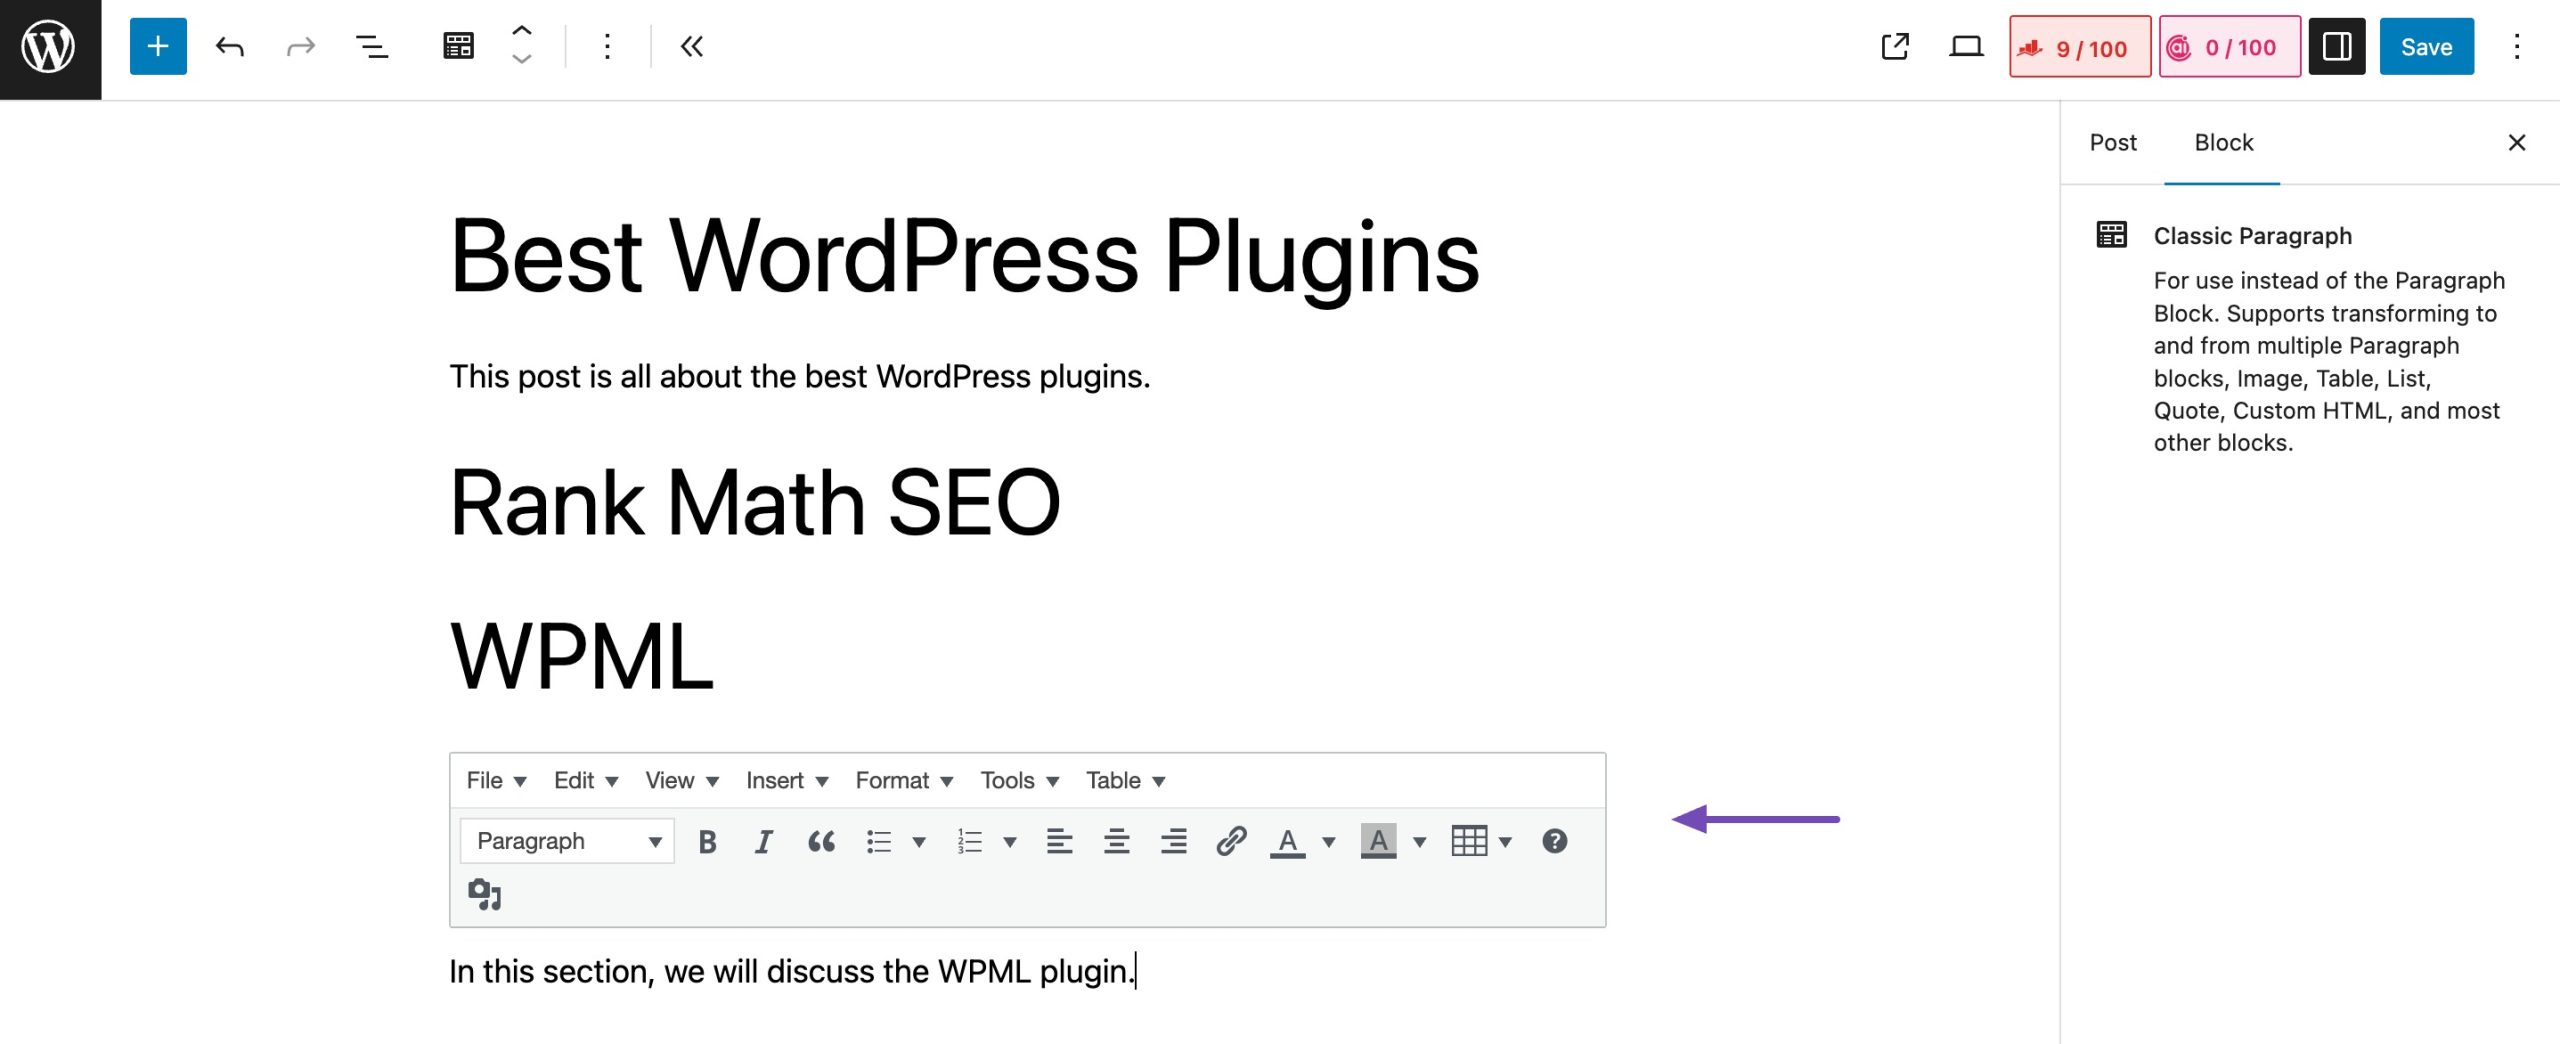Open the Format menu
This screenshot has height=1044, width=2560.
click(904, 781)
